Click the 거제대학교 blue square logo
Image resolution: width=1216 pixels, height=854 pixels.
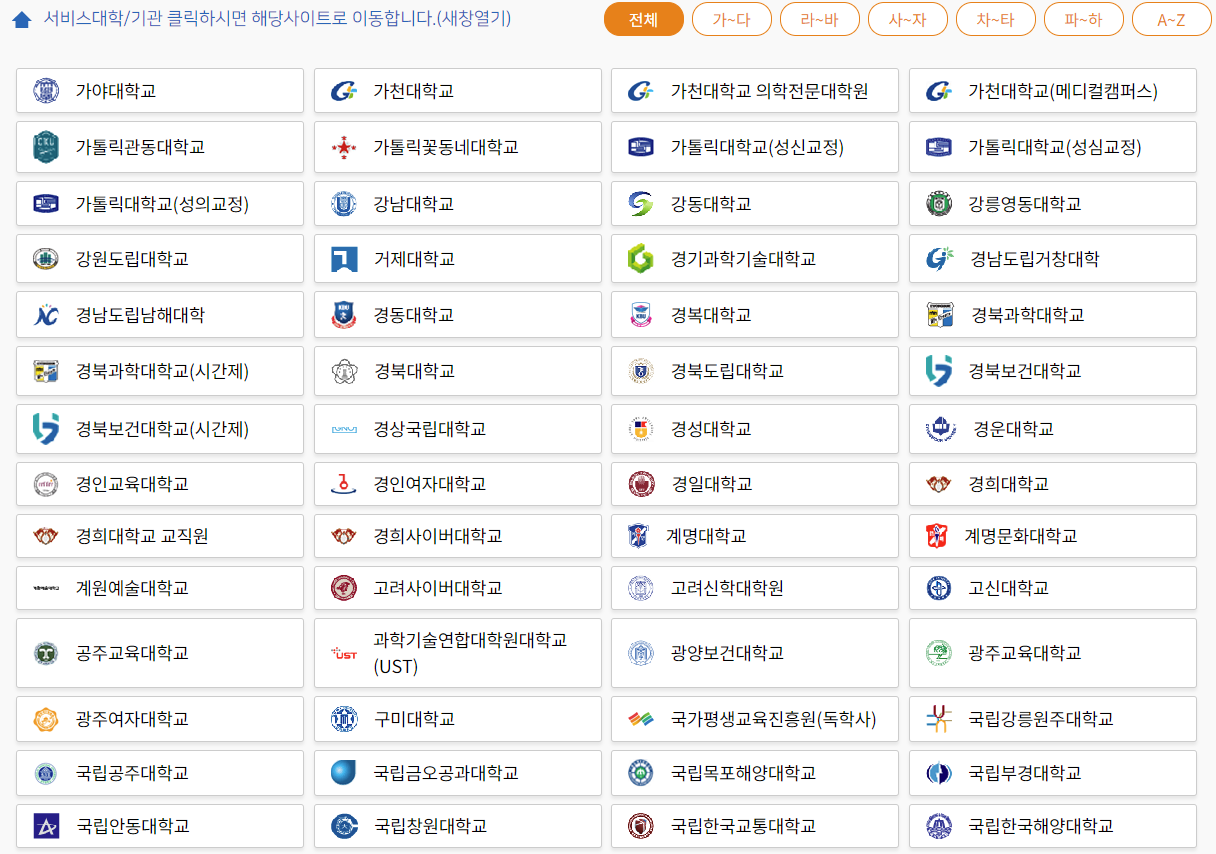(x=344, y=259)
